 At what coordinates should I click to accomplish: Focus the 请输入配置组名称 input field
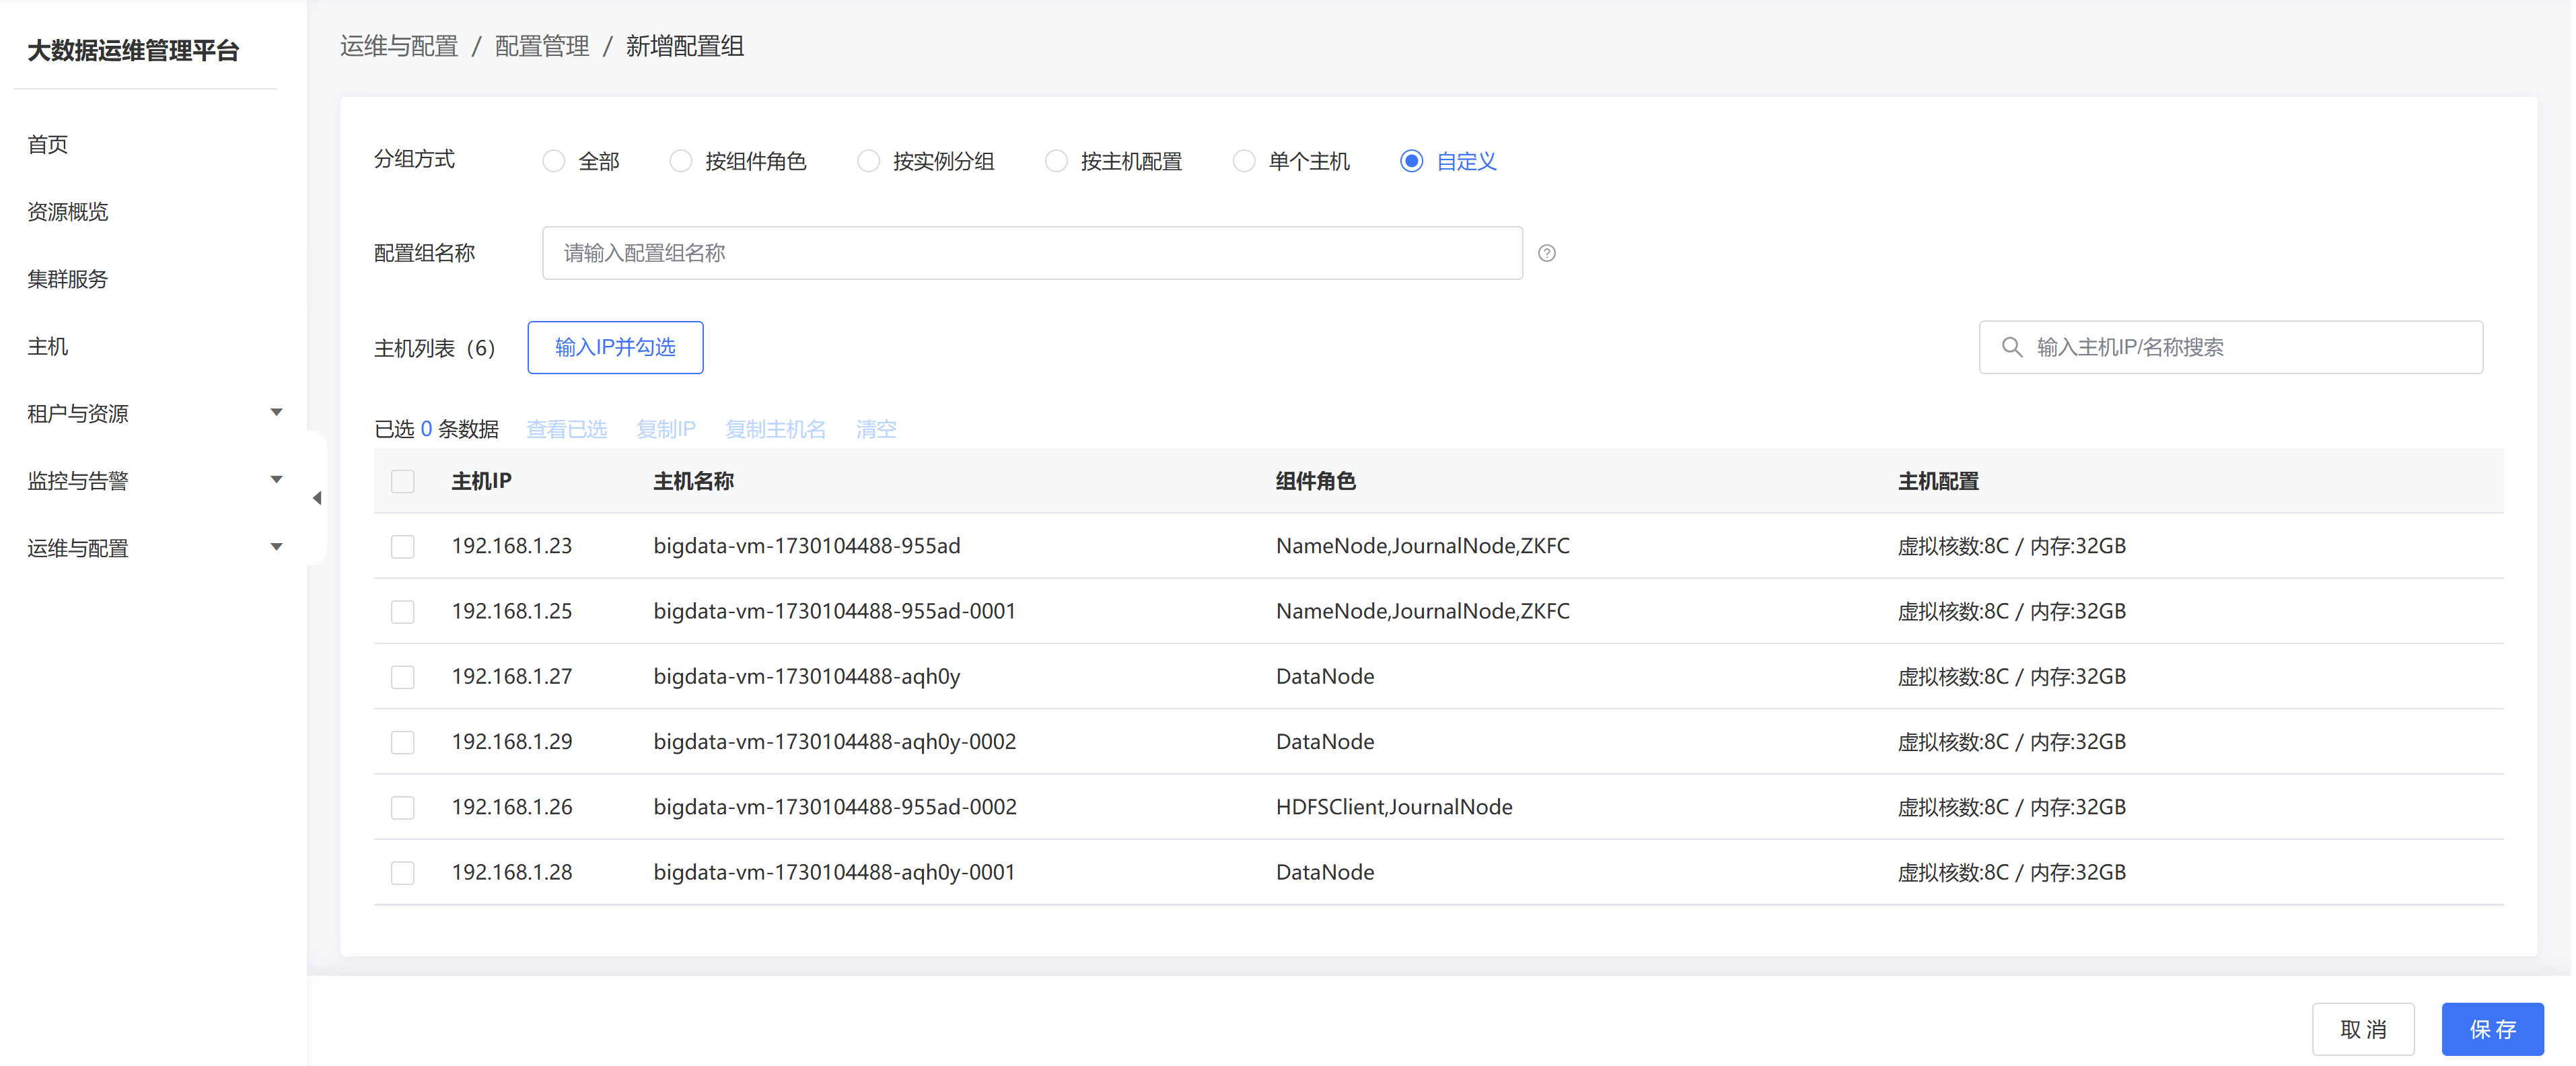click(1033, 253)
